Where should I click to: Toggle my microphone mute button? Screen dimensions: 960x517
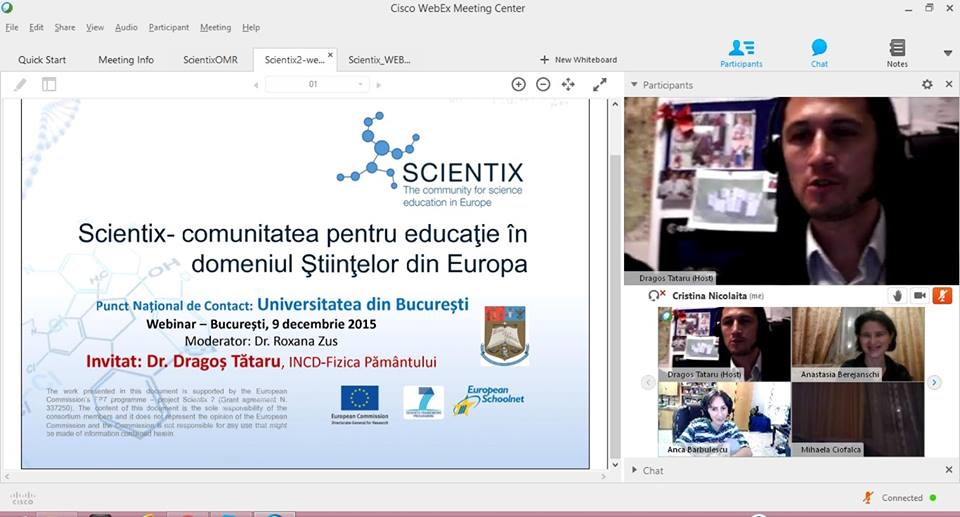pos(942,296)
